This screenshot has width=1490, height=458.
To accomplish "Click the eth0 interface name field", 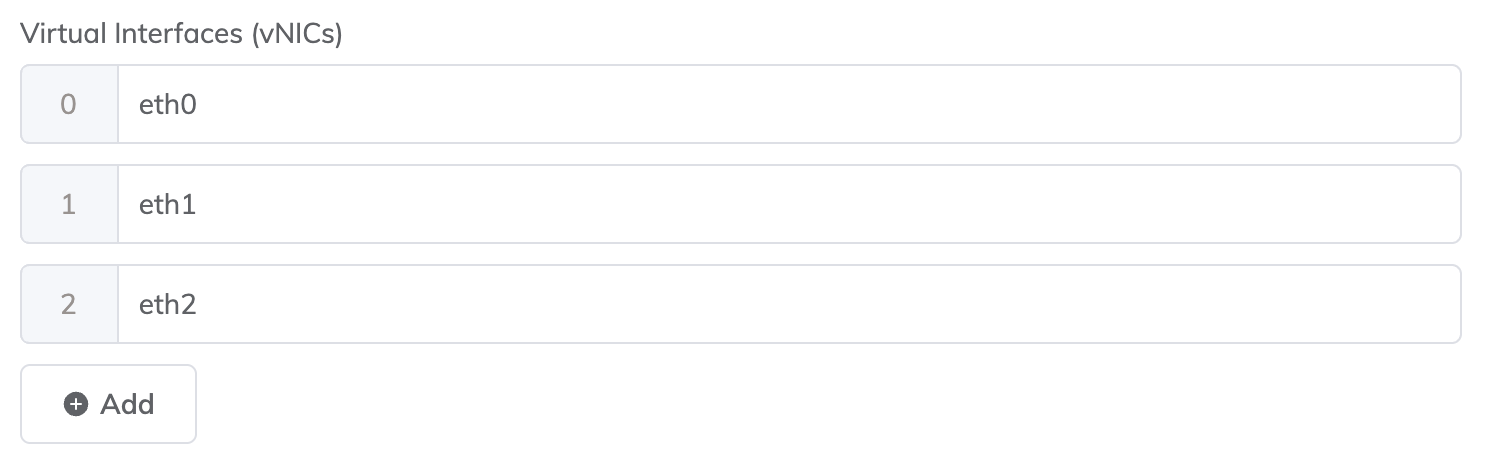I will pyautogui.click(x=788, y=104).
